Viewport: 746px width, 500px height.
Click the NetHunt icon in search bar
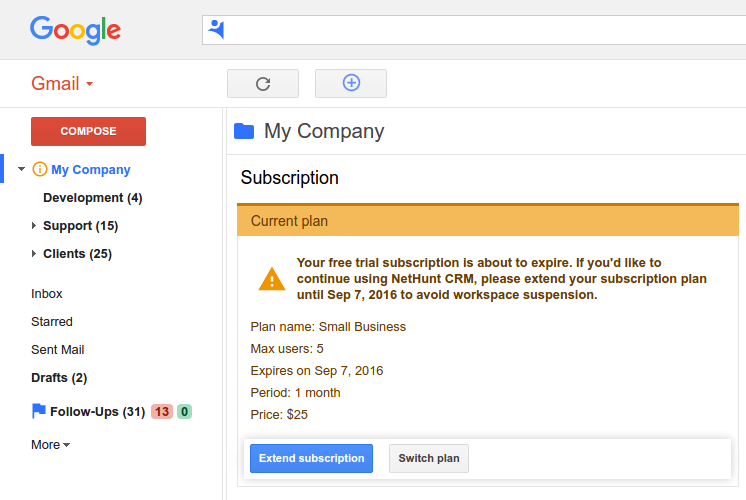pos(216,29)
